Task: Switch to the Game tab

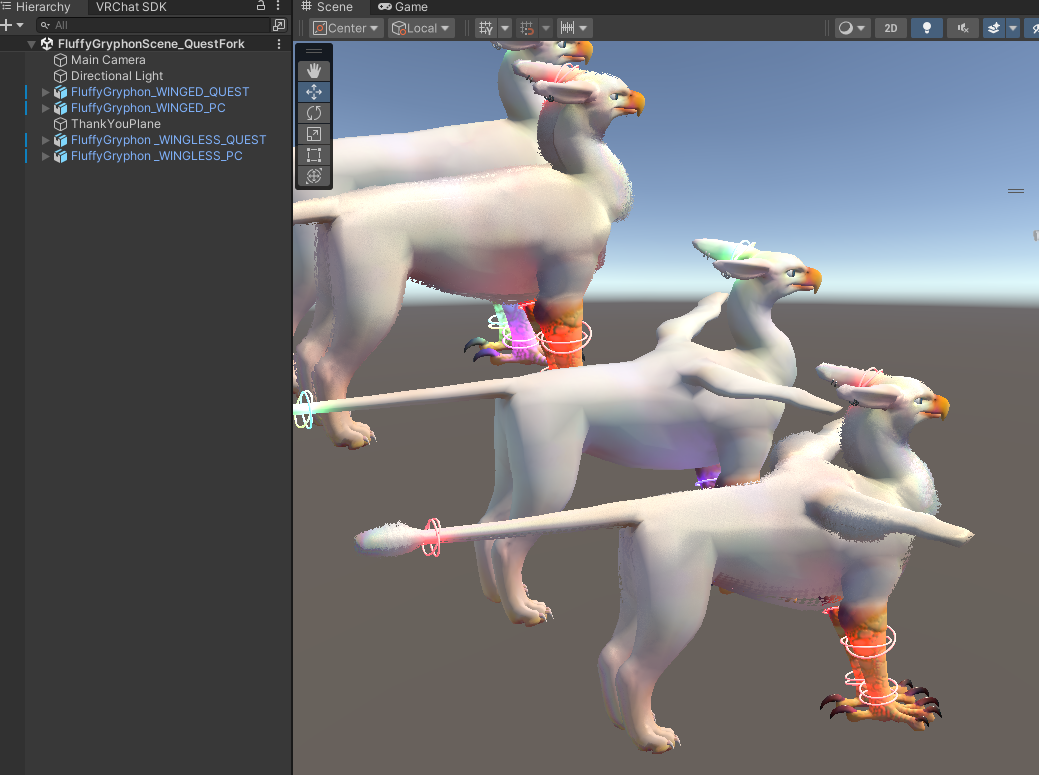Action: 403,7
